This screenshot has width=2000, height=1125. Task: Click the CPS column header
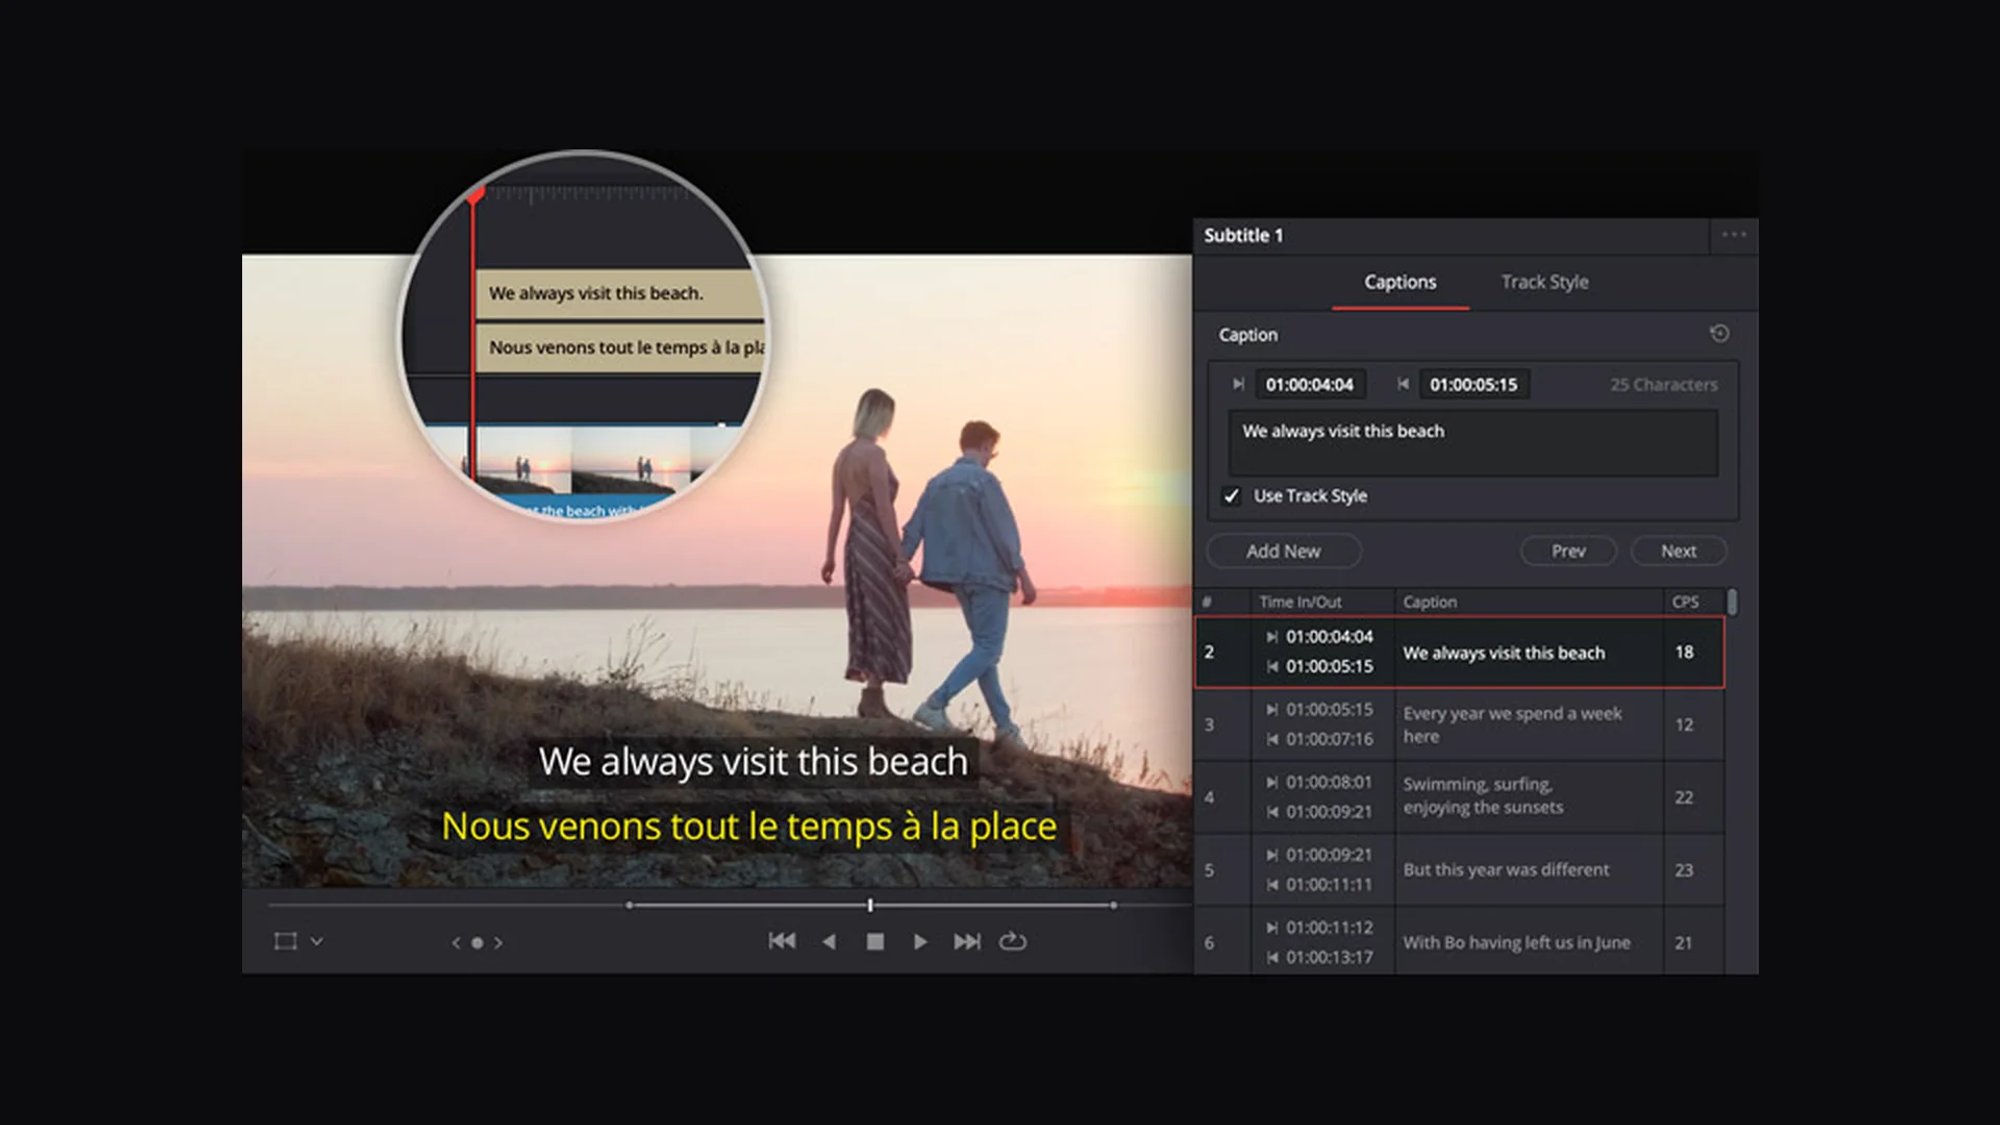pyautogui.click(x=1685, y=602)
